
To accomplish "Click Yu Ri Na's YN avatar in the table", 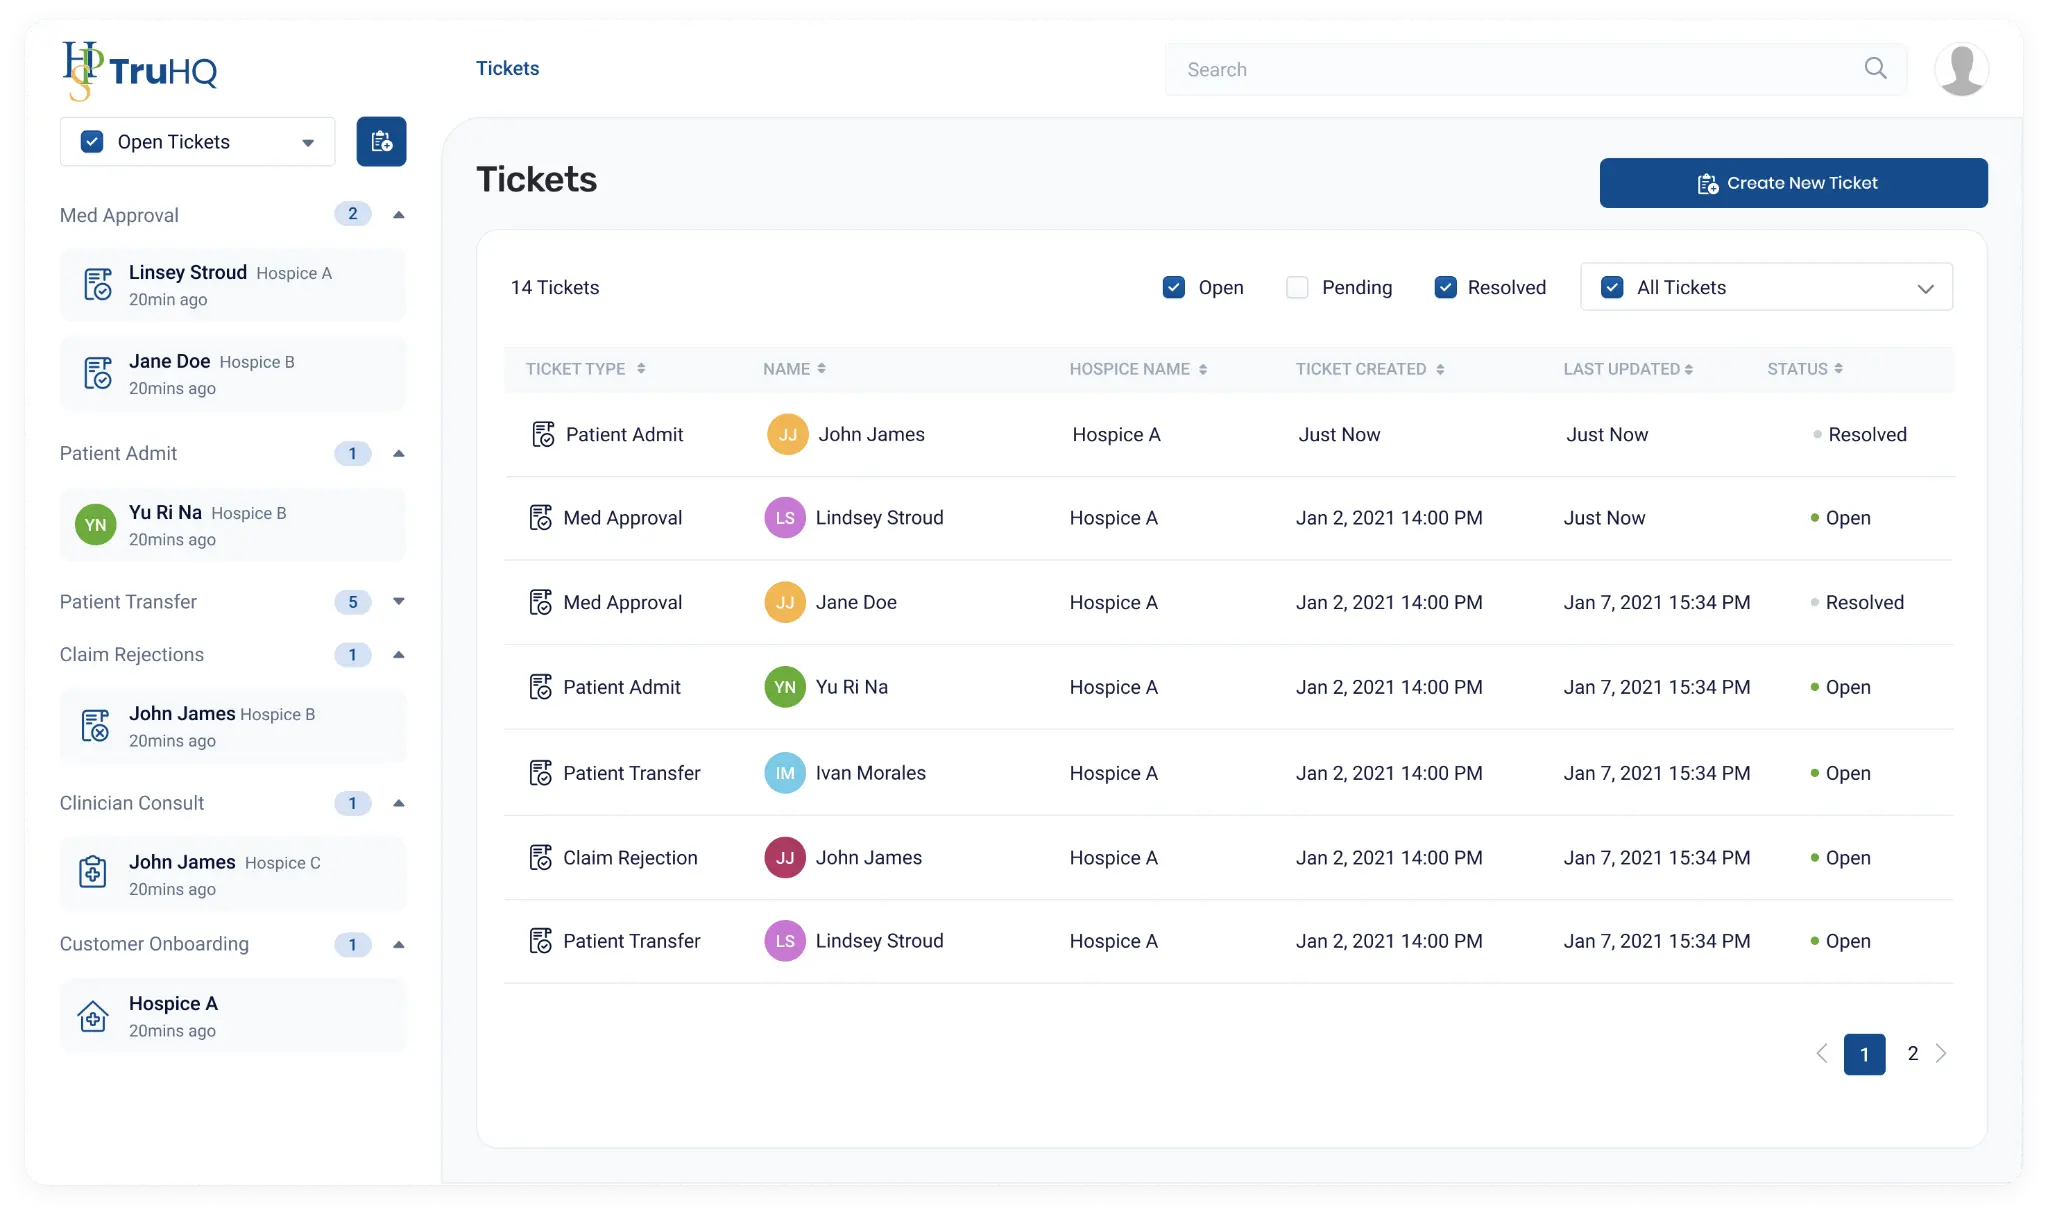I will click(786, 687).
